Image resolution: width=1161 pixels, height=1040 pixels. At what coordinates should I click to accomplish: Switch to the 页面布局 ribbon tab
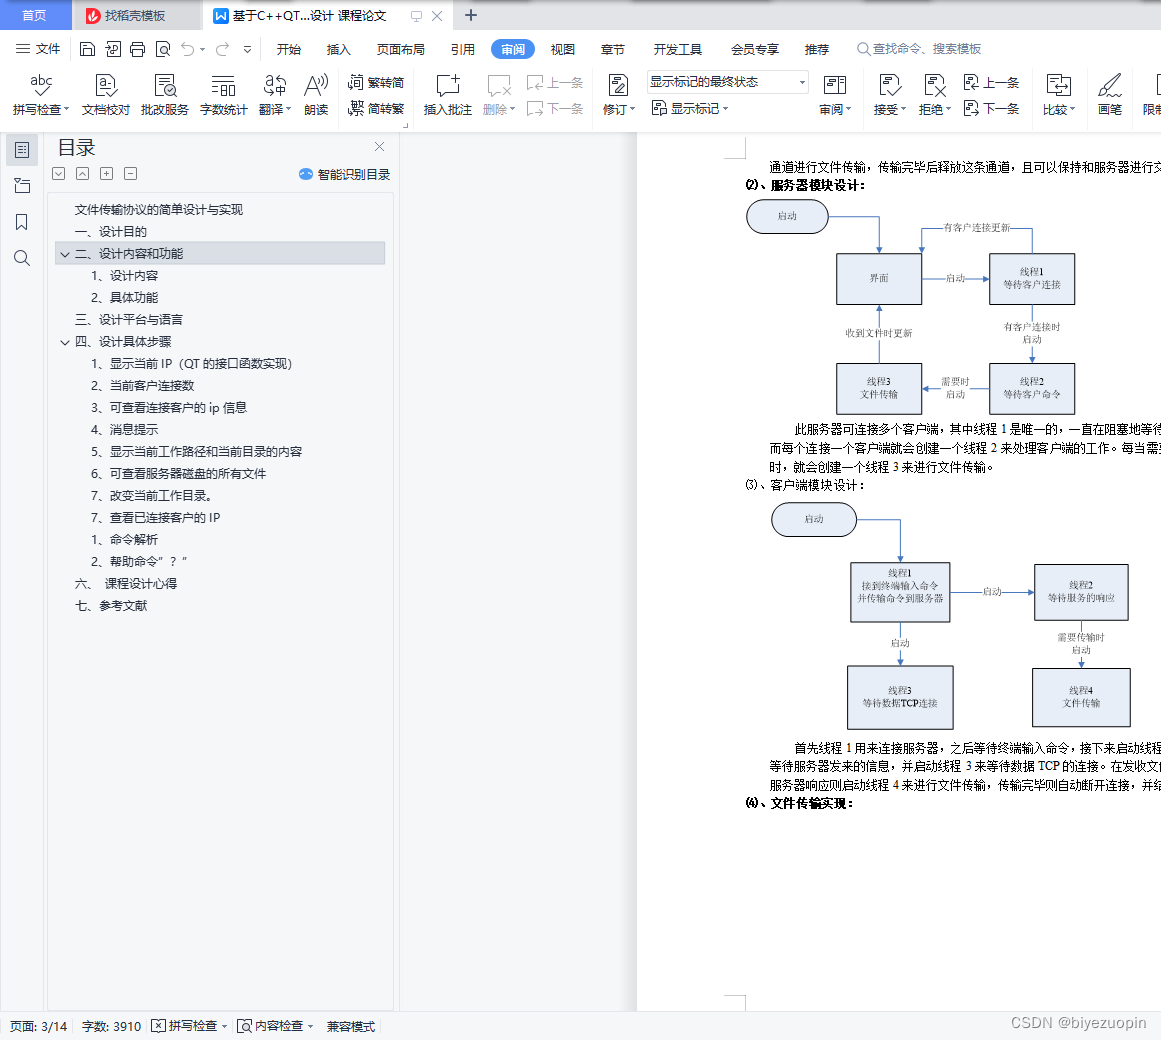400,48
